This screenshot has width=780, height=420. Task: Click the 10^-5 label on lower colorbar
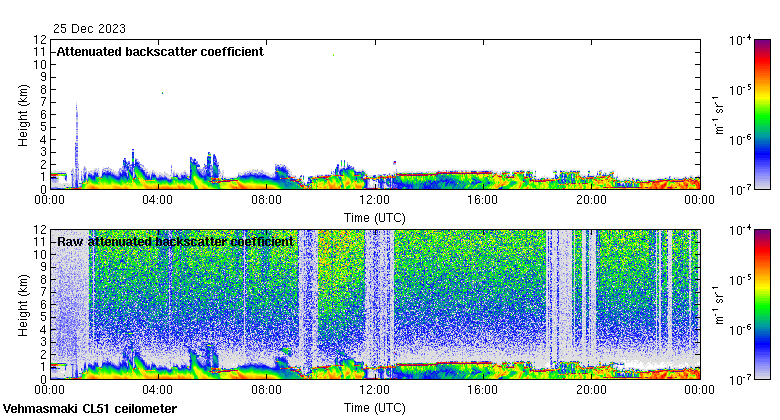point(740,280)
